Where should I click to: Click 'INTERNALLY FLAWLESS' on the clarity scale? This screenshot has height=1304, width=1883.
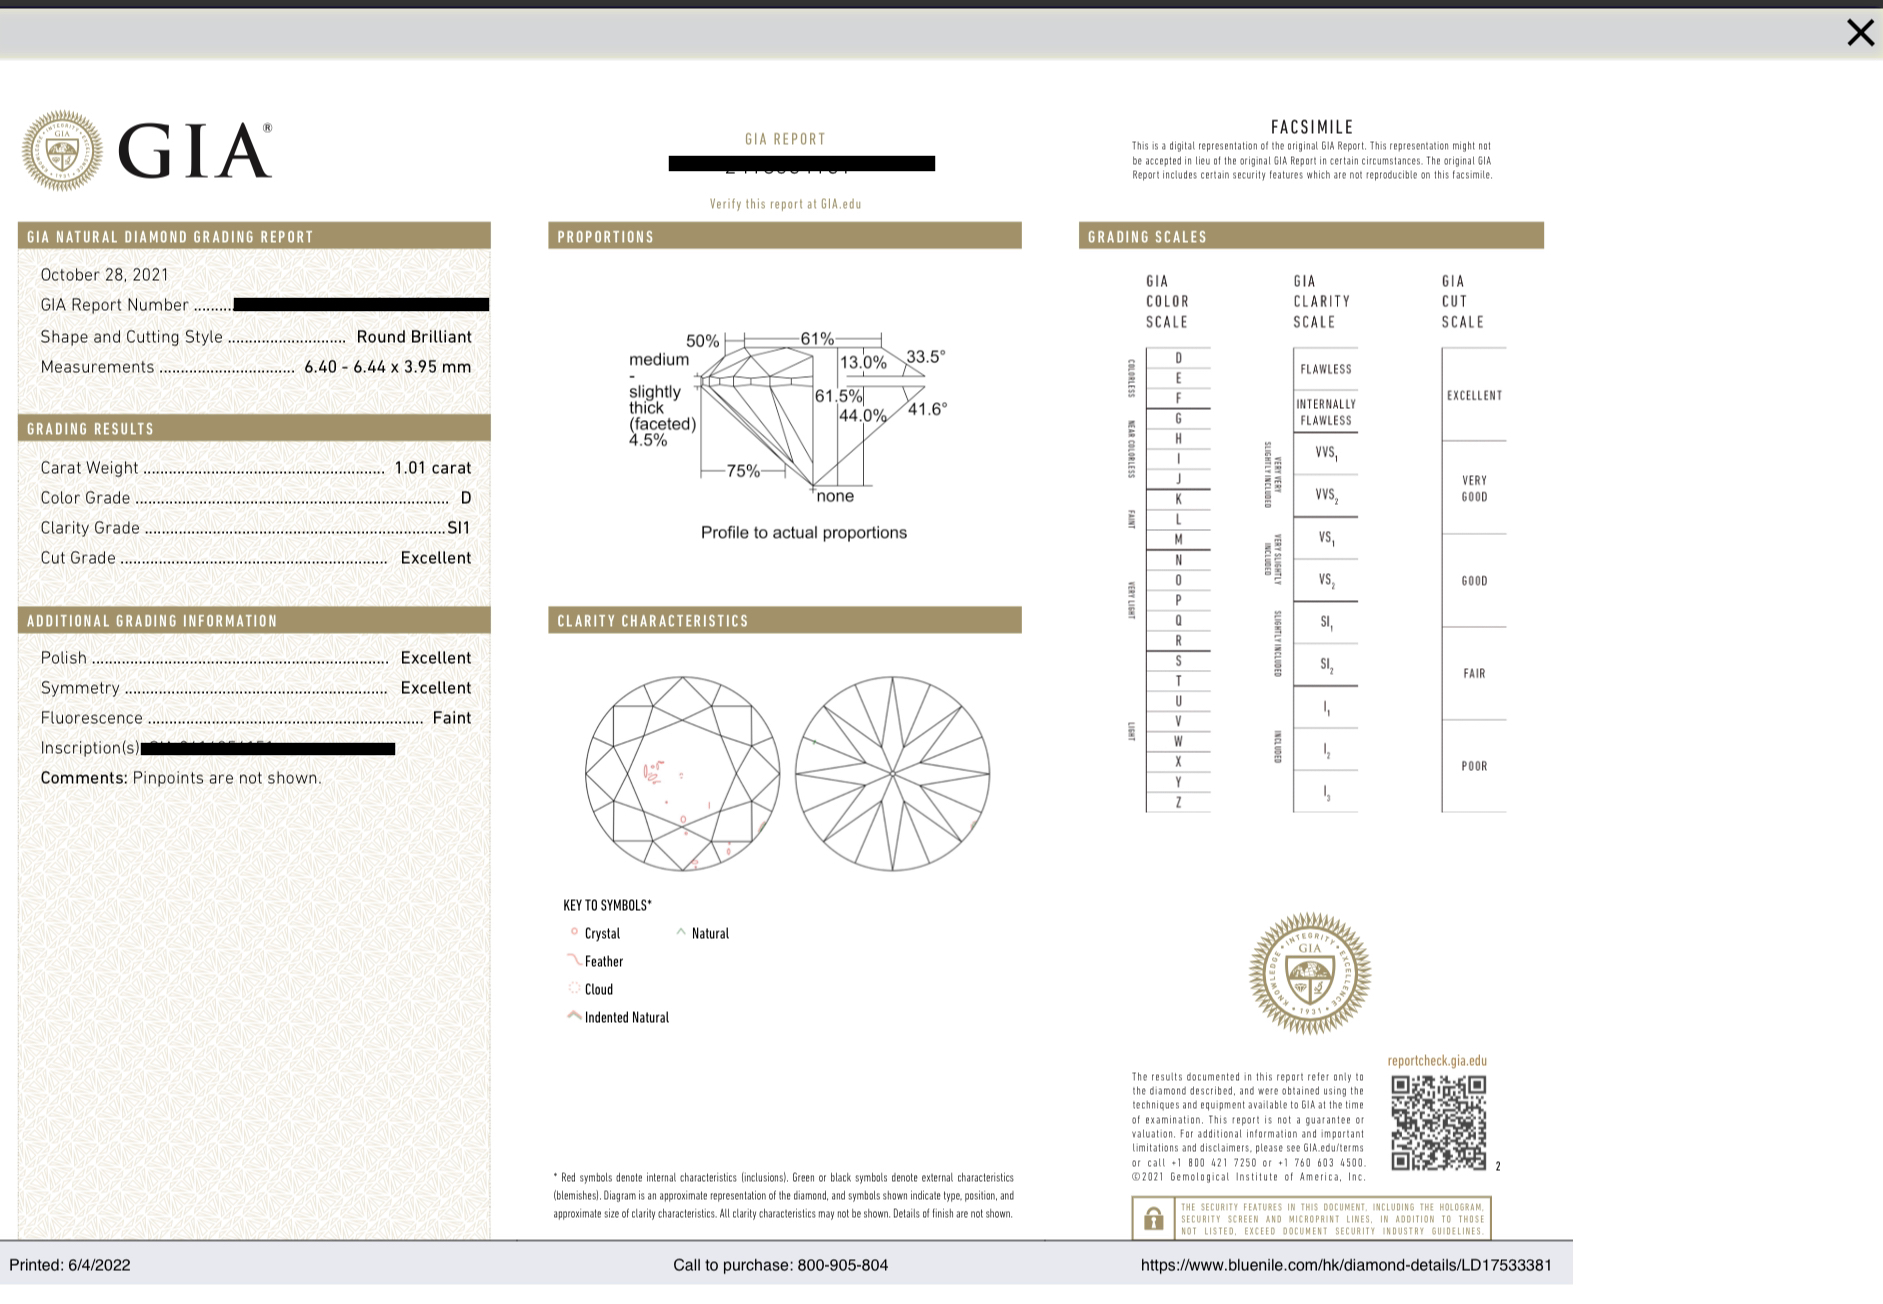click(1326, 412)
